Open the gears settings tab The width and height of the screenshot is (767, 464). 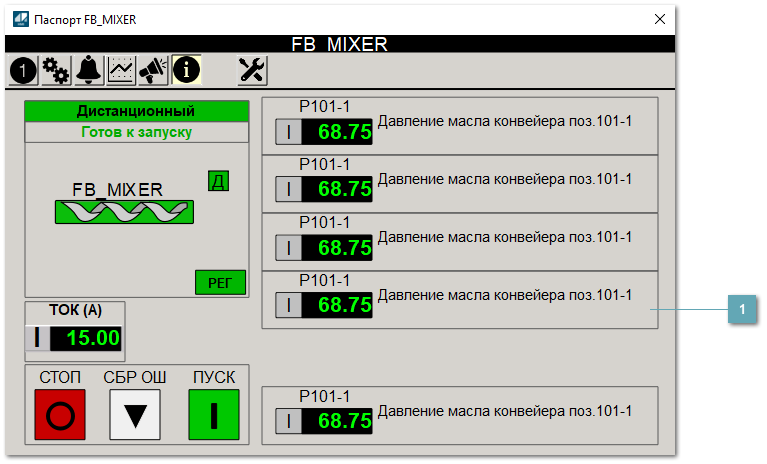(56, 69)
